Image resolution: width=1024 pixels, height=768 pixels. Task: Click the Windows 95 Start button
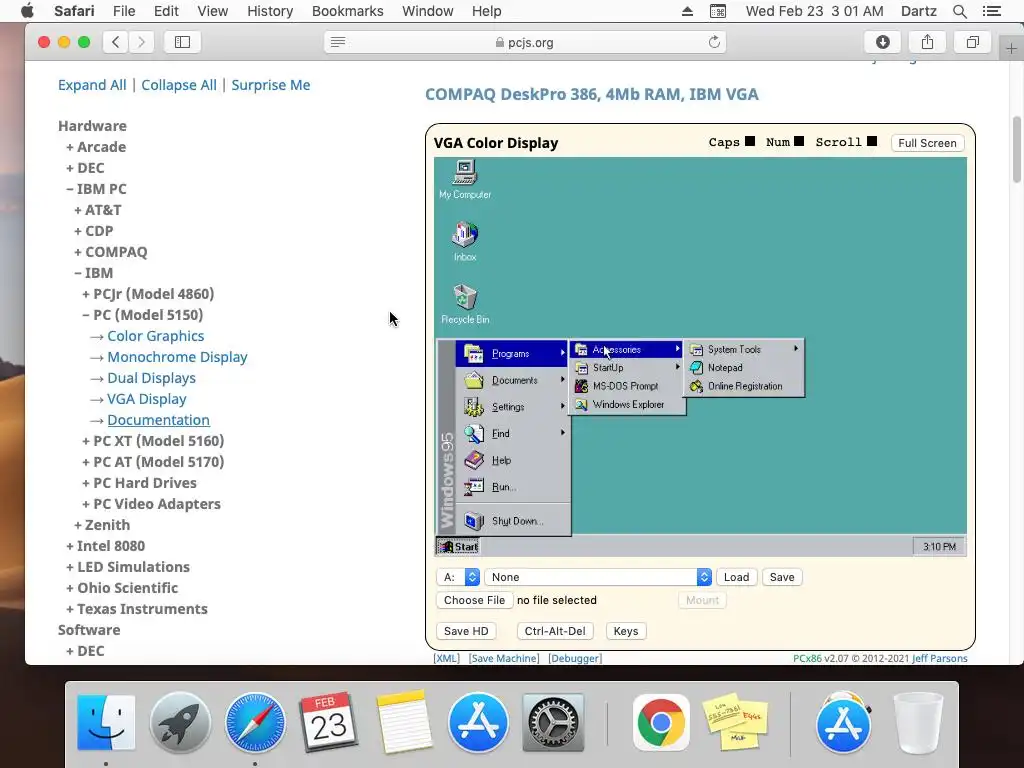(x=458, y=547)
